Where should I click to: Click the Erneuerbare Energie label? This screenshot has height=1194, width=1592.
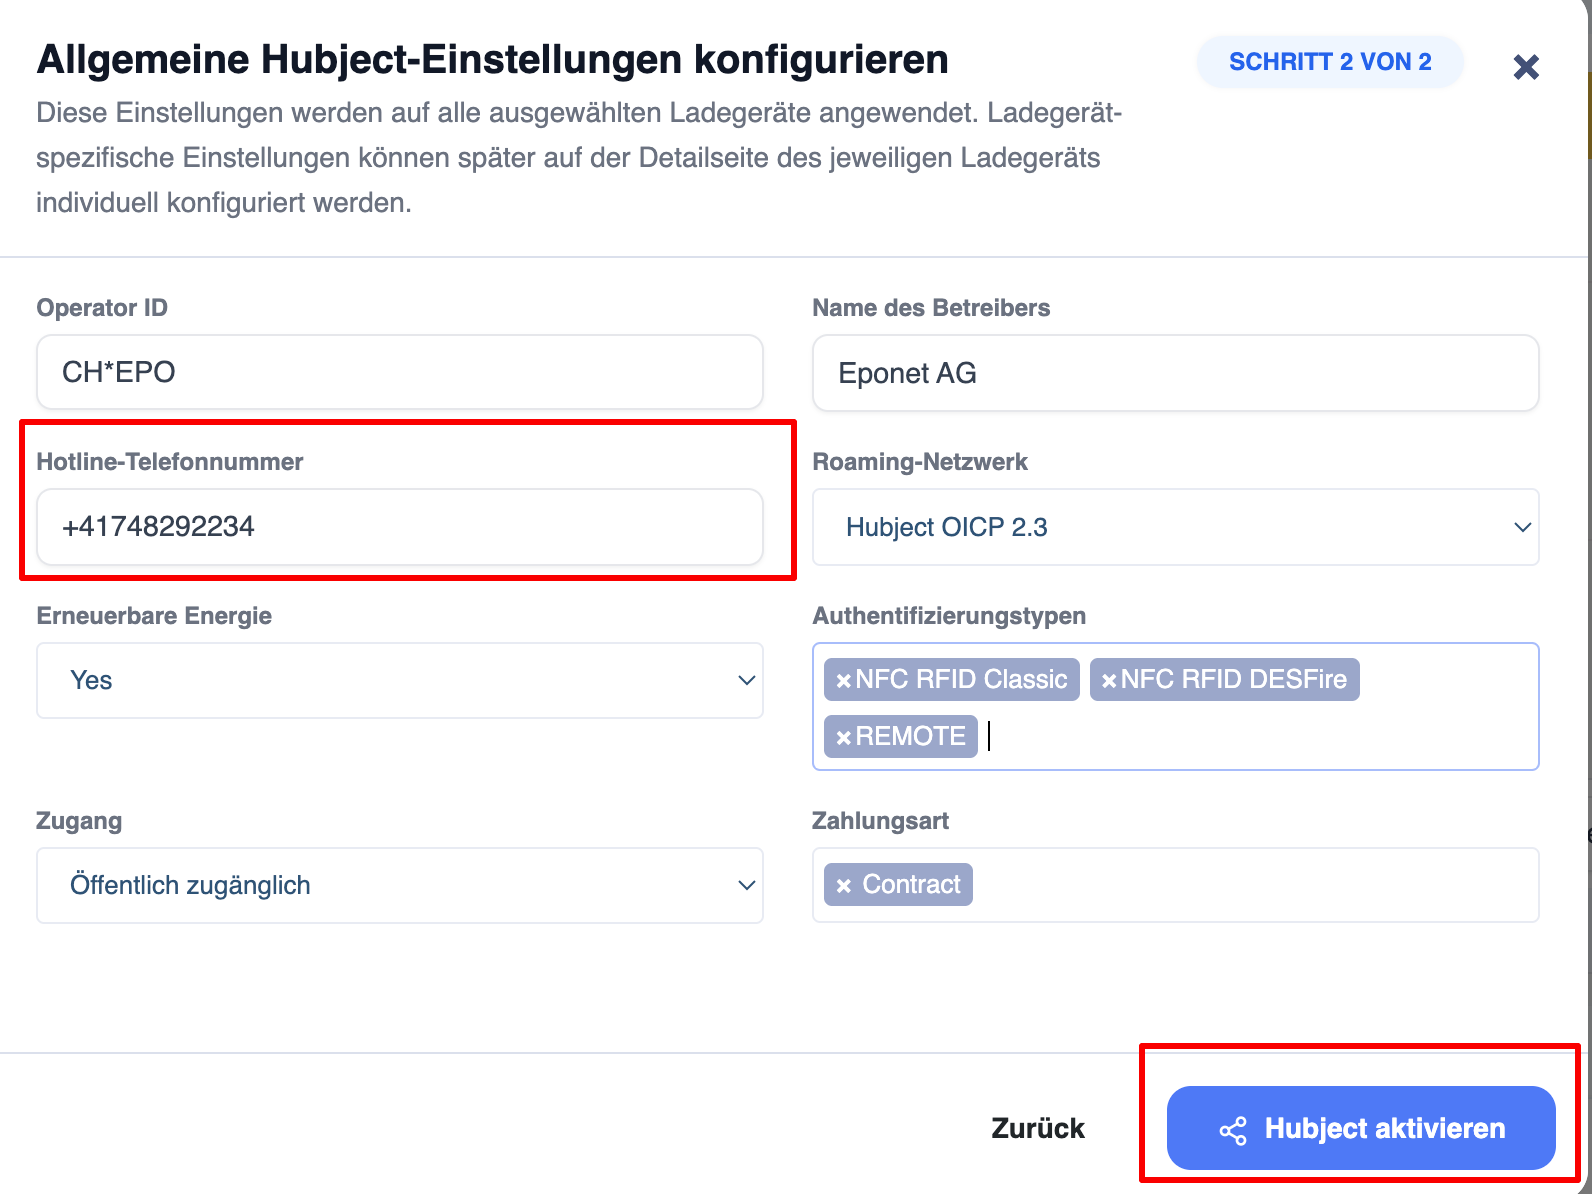(x=154, y=616)
